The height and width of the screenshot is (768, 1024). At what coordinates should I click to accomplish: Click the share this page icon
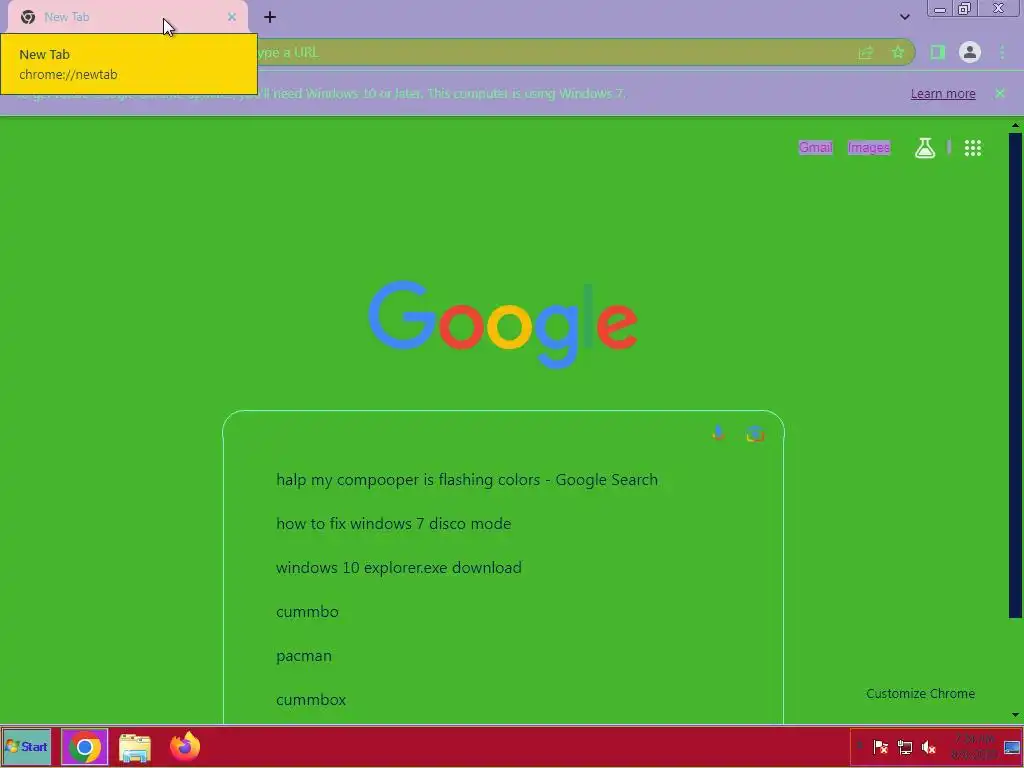865,53
